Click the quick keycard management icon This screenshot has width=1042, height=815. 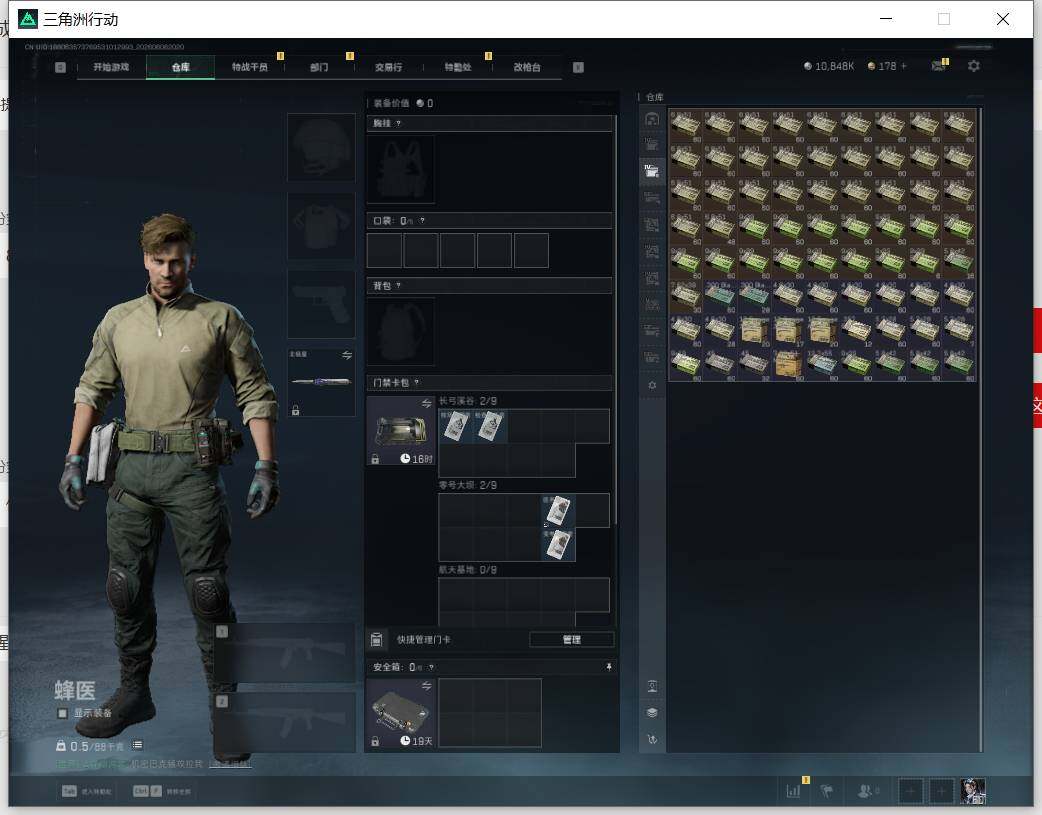tap(376, 640)
